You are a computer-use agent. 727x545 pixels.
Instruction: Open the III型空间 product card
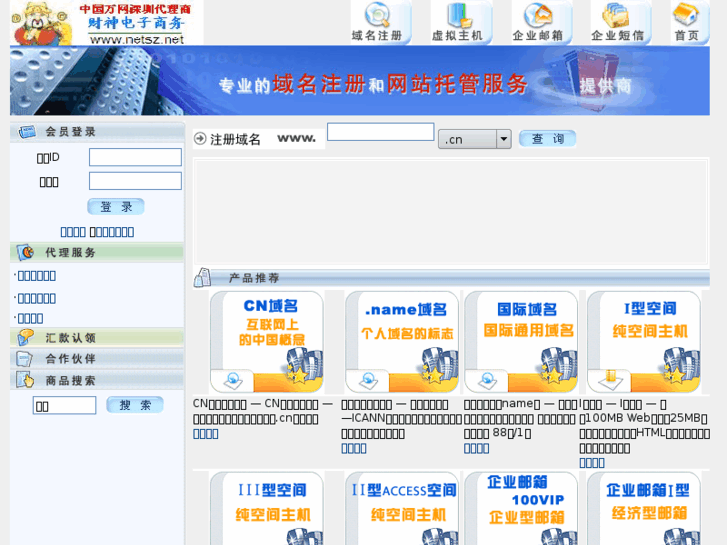[267, 508]
